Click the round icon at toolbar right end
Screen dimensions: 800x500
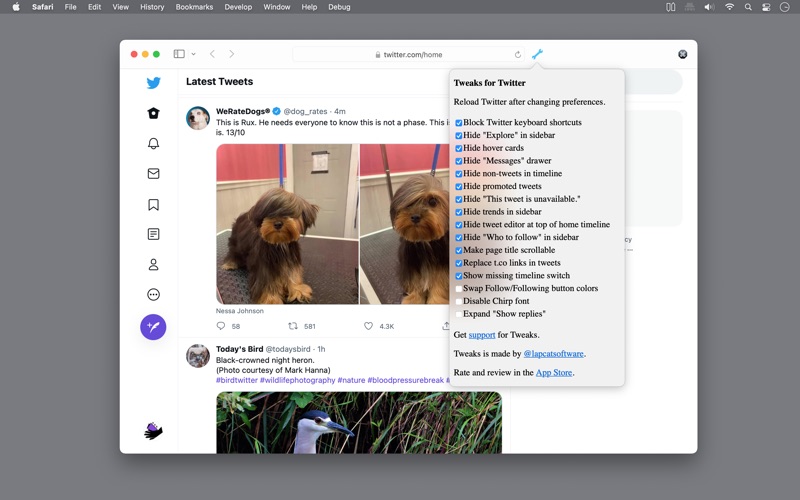point(682,54)
